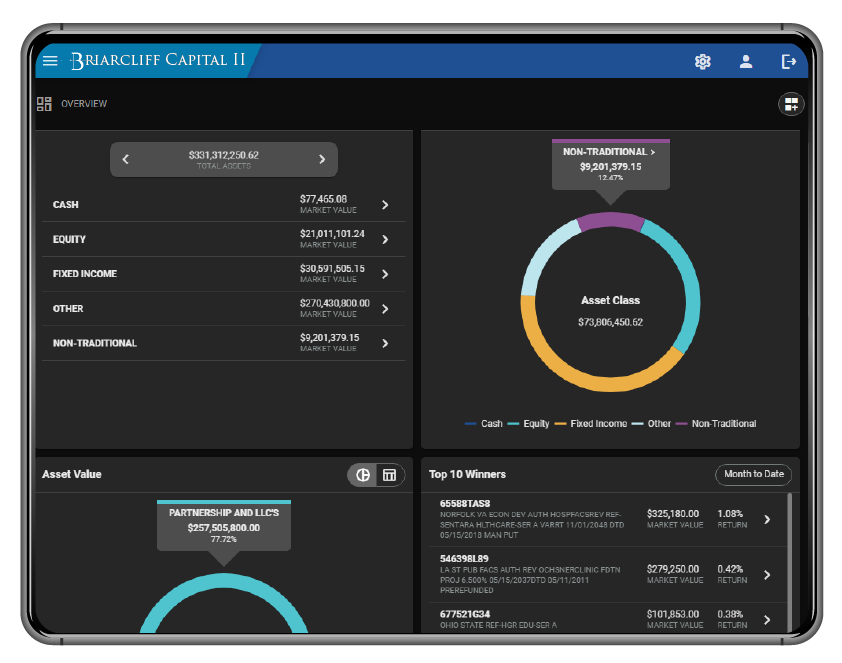
Task: Open the Month to Date filter
Action: (753, 475)
